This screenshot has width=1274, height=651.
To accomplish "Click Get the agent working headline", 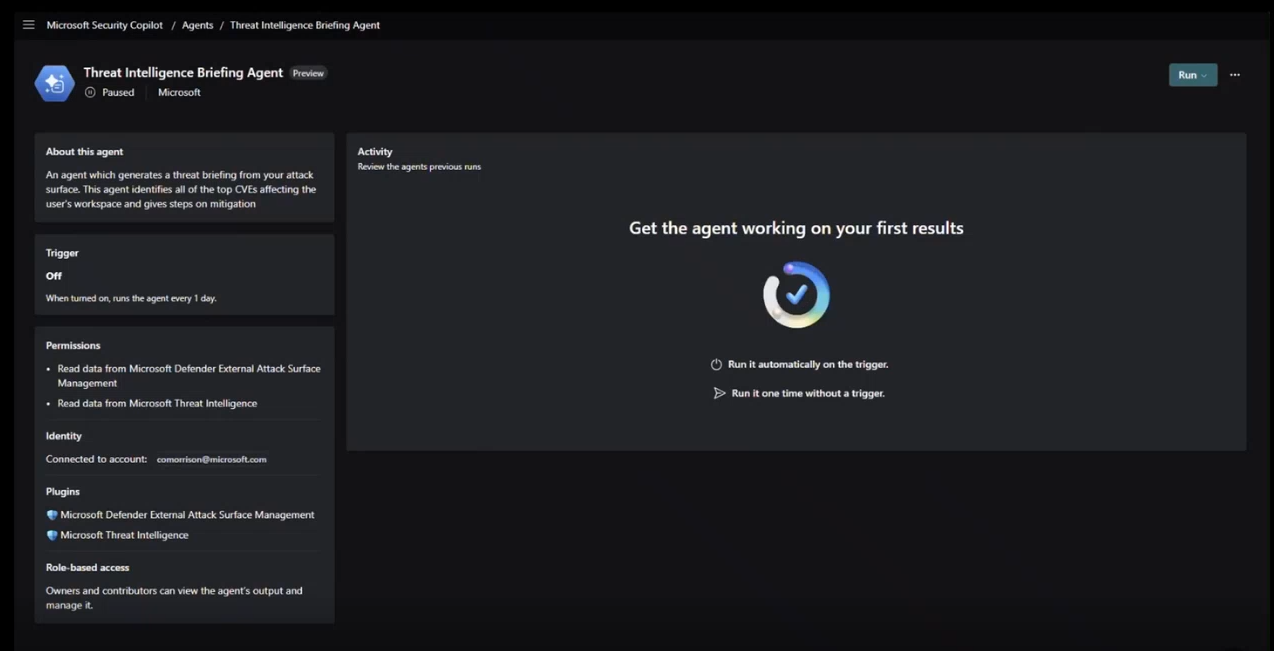I will click(796, 228).
